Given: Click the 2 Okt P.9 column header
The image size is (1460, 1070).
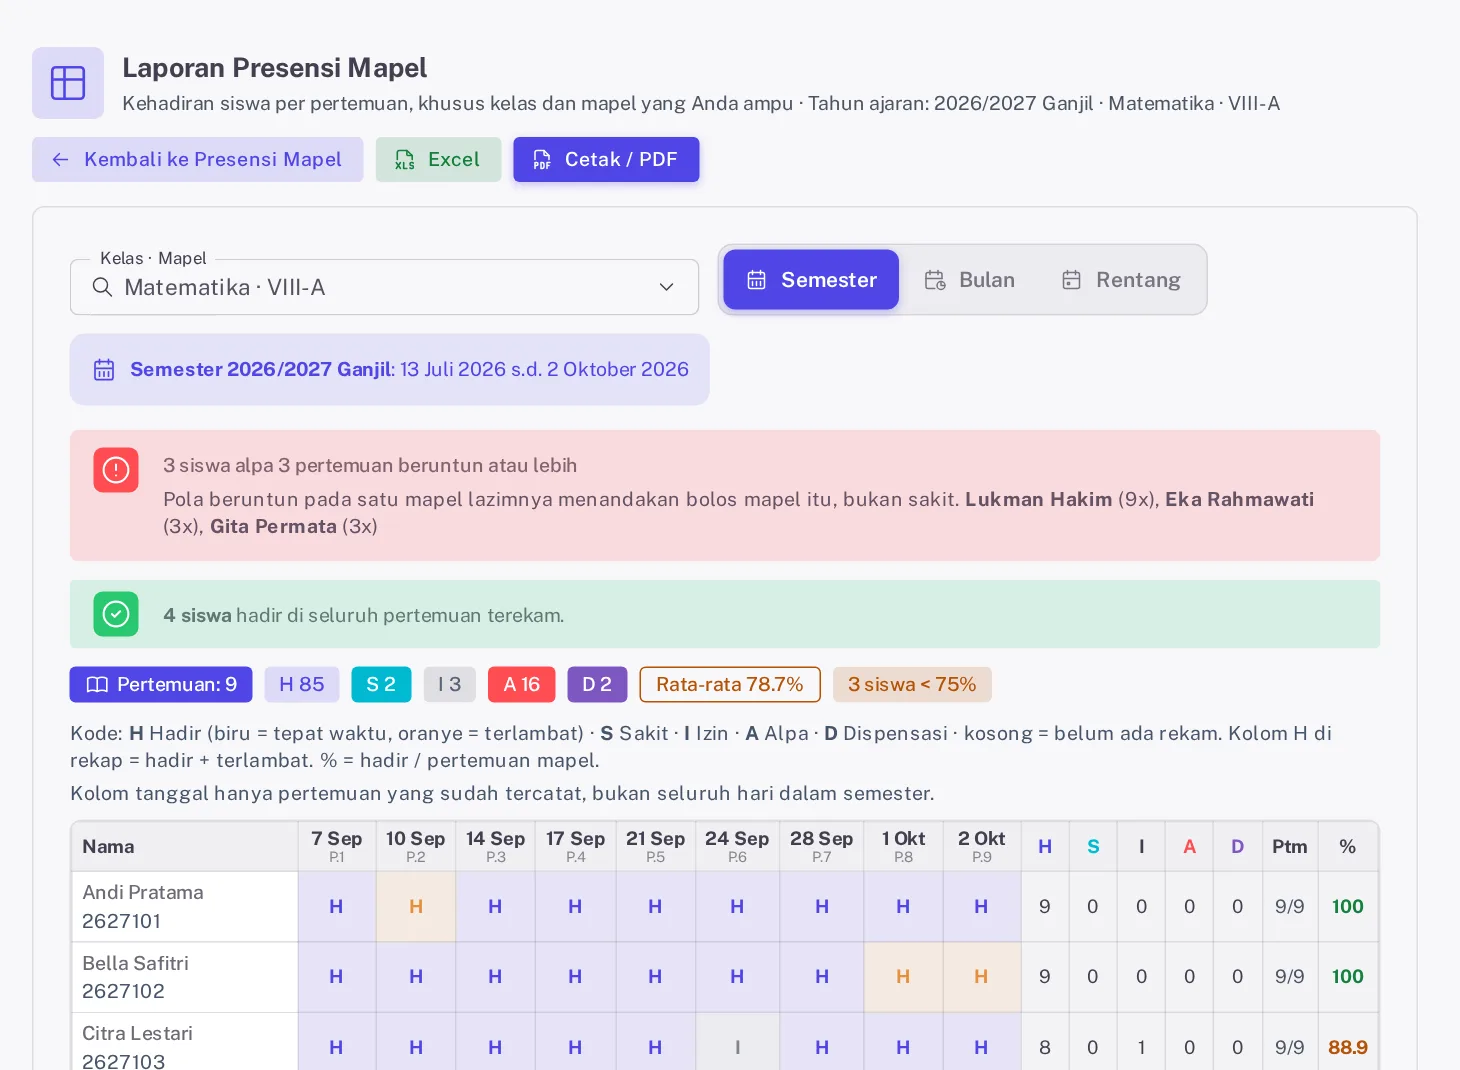Looking at the screenshot, I should [x=982, y=847].
